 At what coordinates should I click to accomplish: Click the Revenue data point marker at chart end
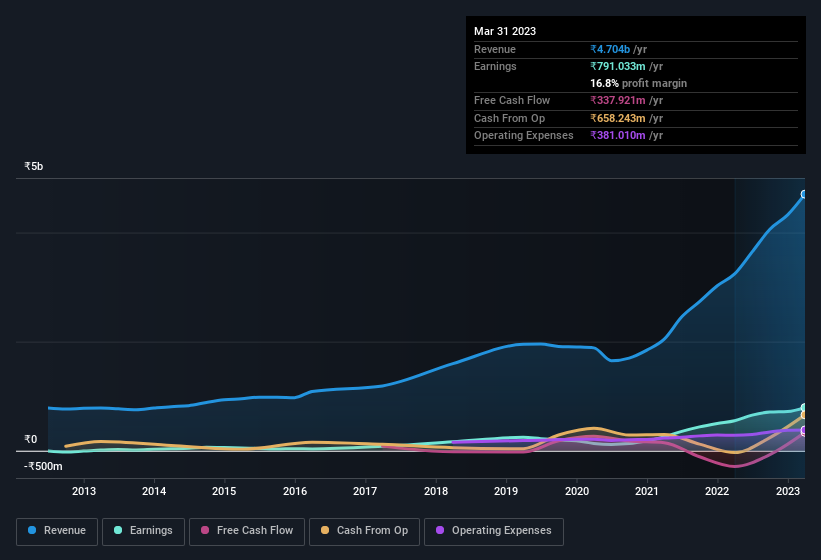[x=804, y=194]
